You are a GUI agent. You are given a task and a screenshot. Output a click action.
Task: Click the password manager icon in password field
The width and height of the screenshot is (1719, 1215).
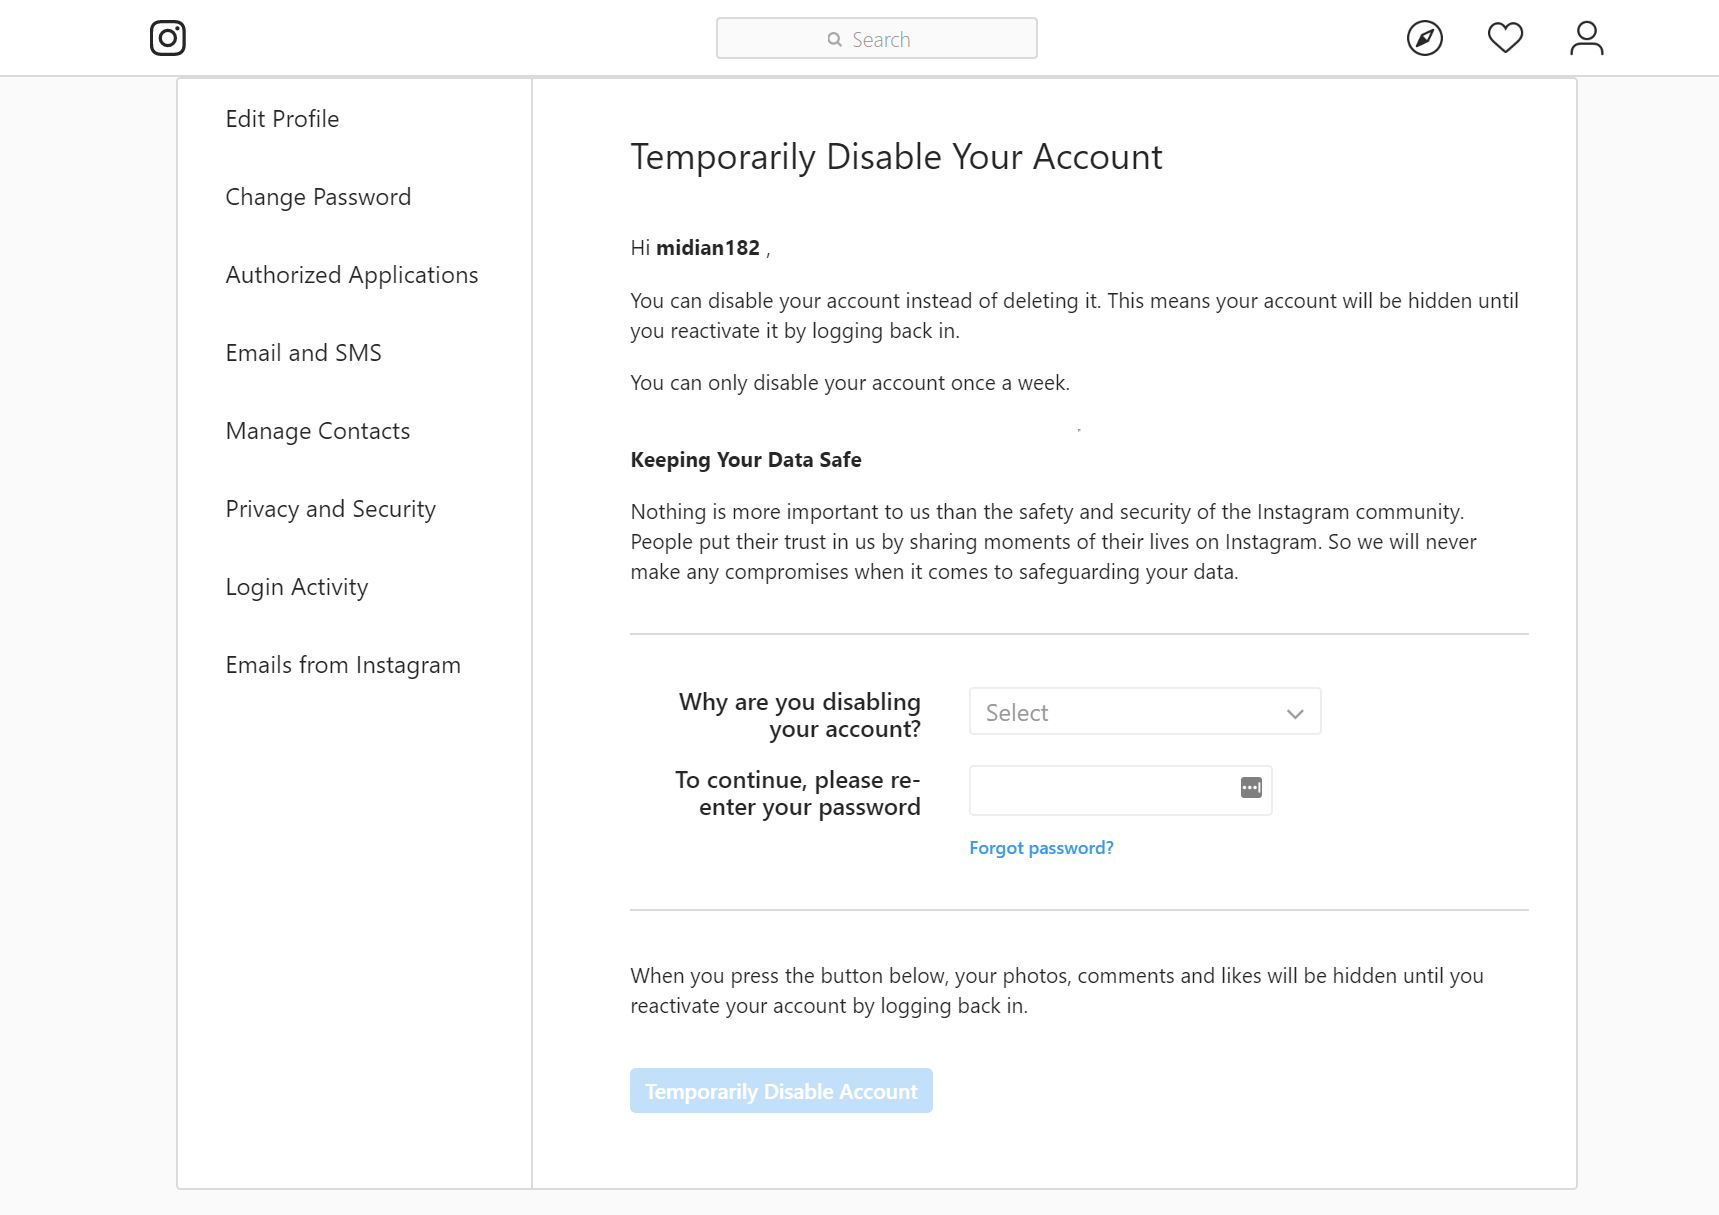1251,788
